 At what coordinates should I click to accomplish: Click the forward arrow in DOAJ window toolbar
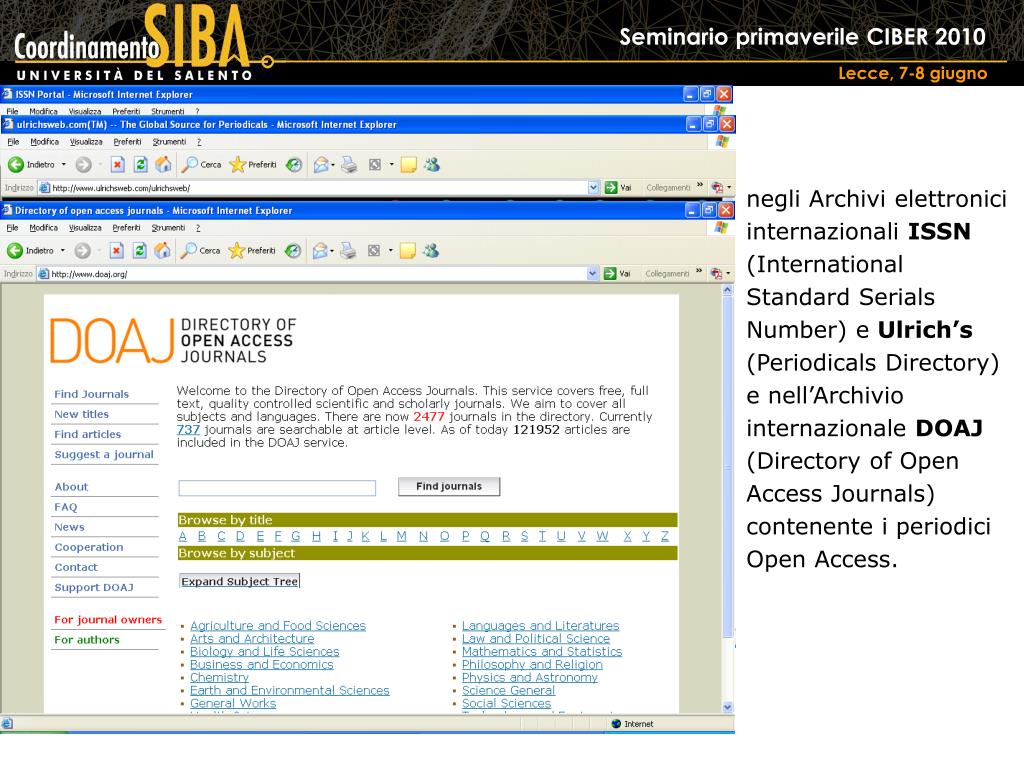pos(82,250)
